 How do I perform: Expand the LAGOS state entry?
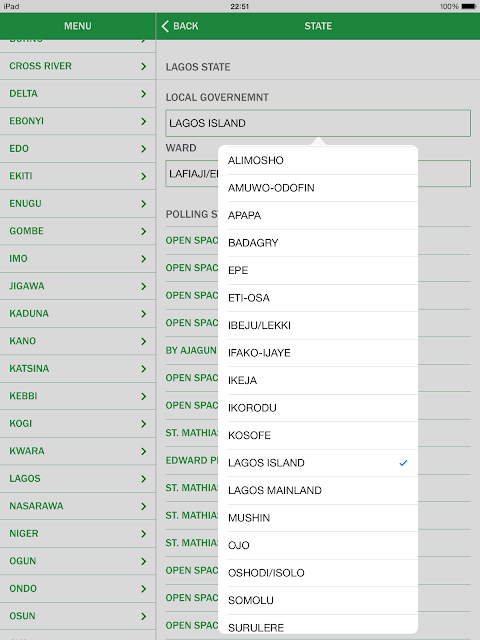(x=78, y=478)
